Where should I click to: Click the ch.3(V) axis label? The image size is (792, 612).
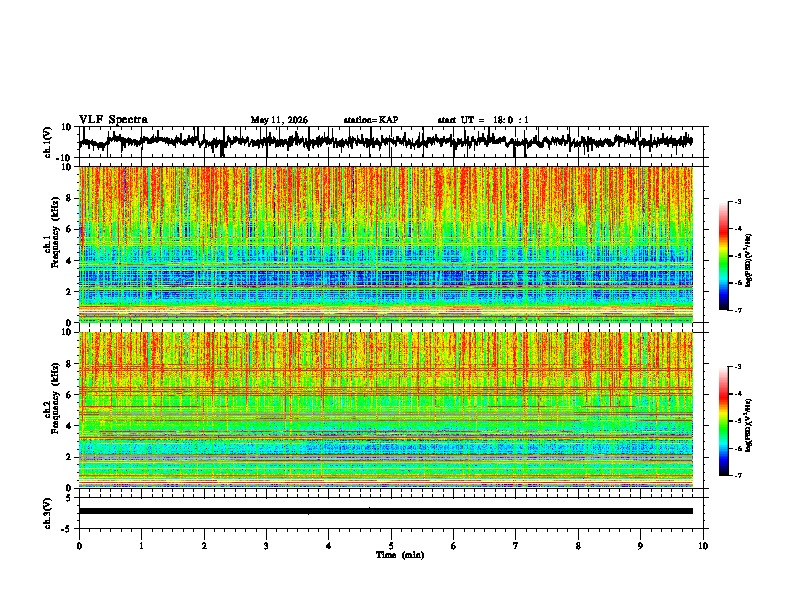pyautogui.click(x=48, y=513)
